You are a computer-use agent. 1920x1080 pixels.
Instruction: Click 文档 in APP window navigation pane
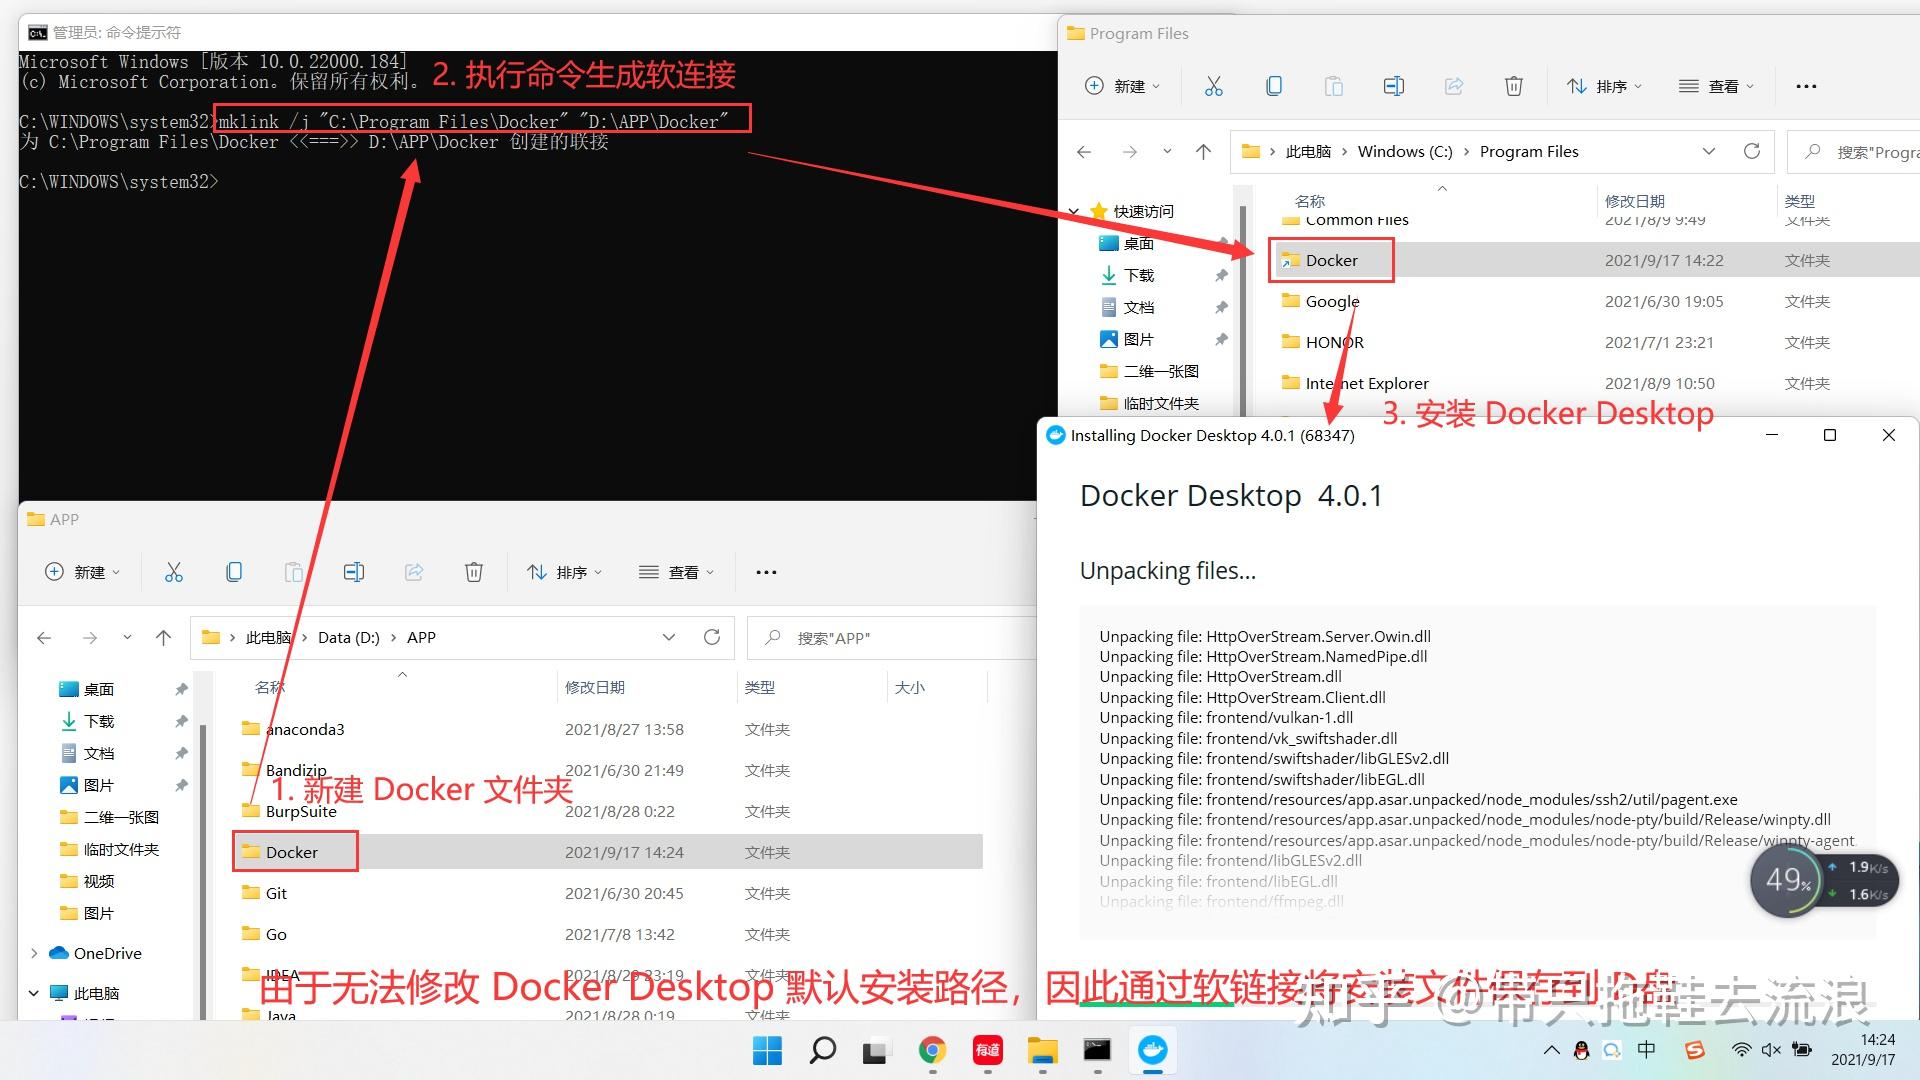[98, 753]
